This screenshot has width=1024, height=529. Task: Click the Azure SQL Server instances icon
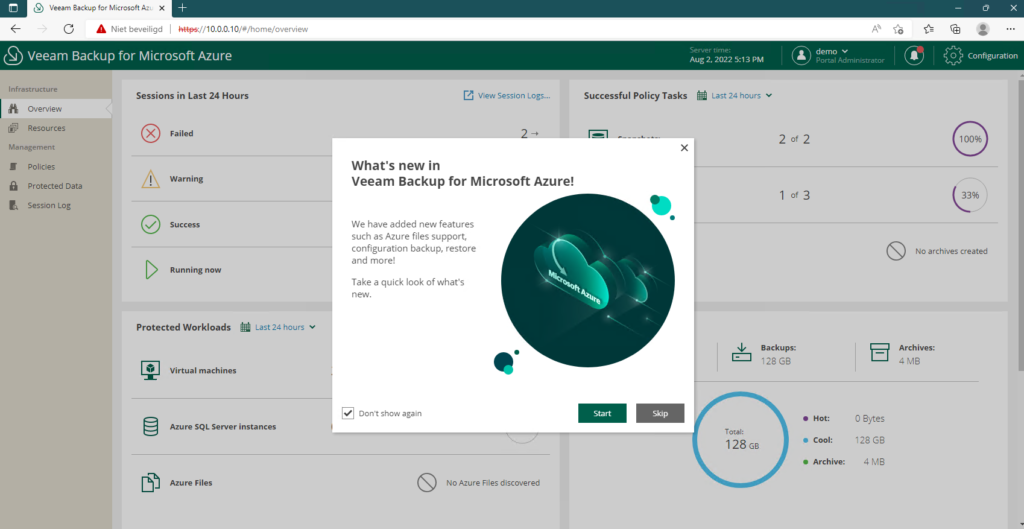(x=150, y=427)
